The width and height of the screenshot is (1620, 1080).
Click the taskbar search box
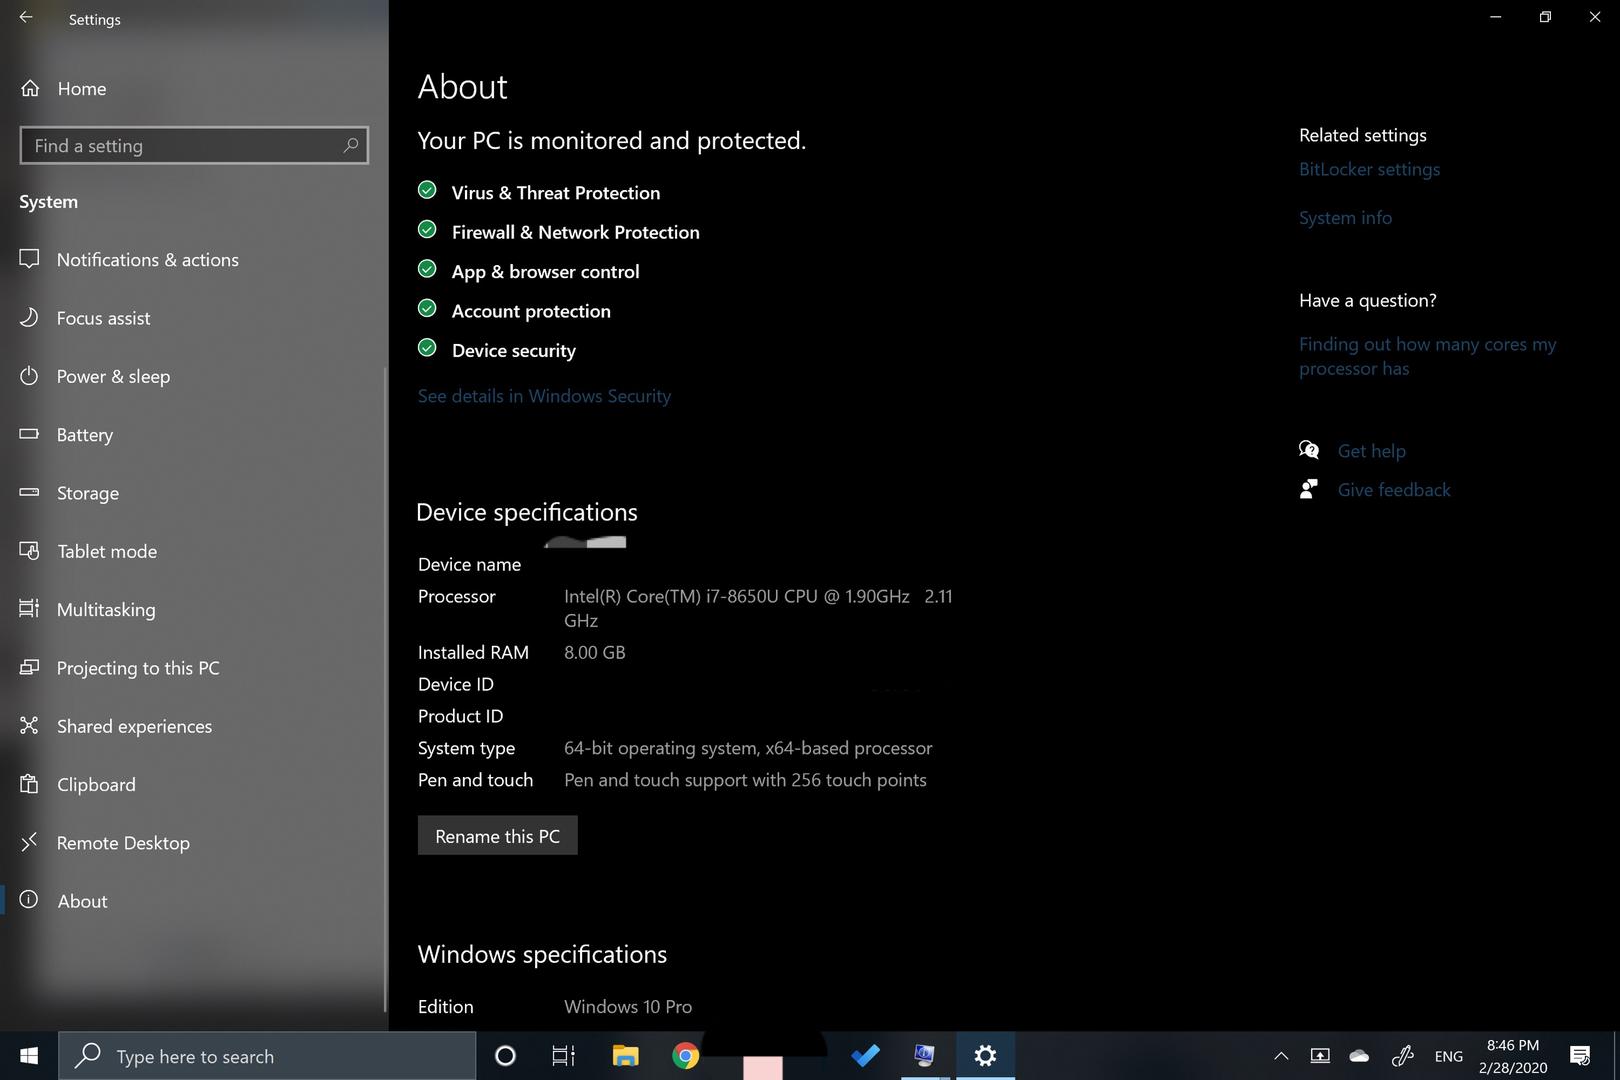click(x=267, y=1056)
